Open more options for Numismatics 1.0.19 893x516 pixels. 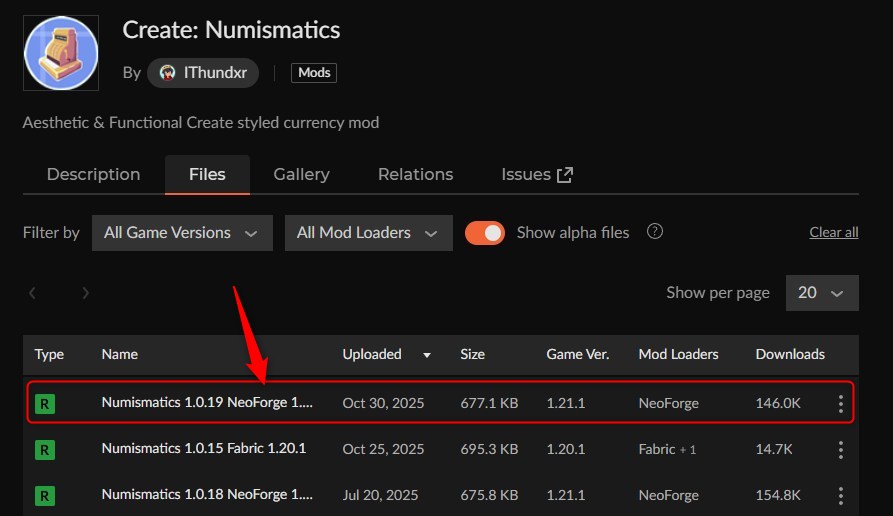click(841, 404)
